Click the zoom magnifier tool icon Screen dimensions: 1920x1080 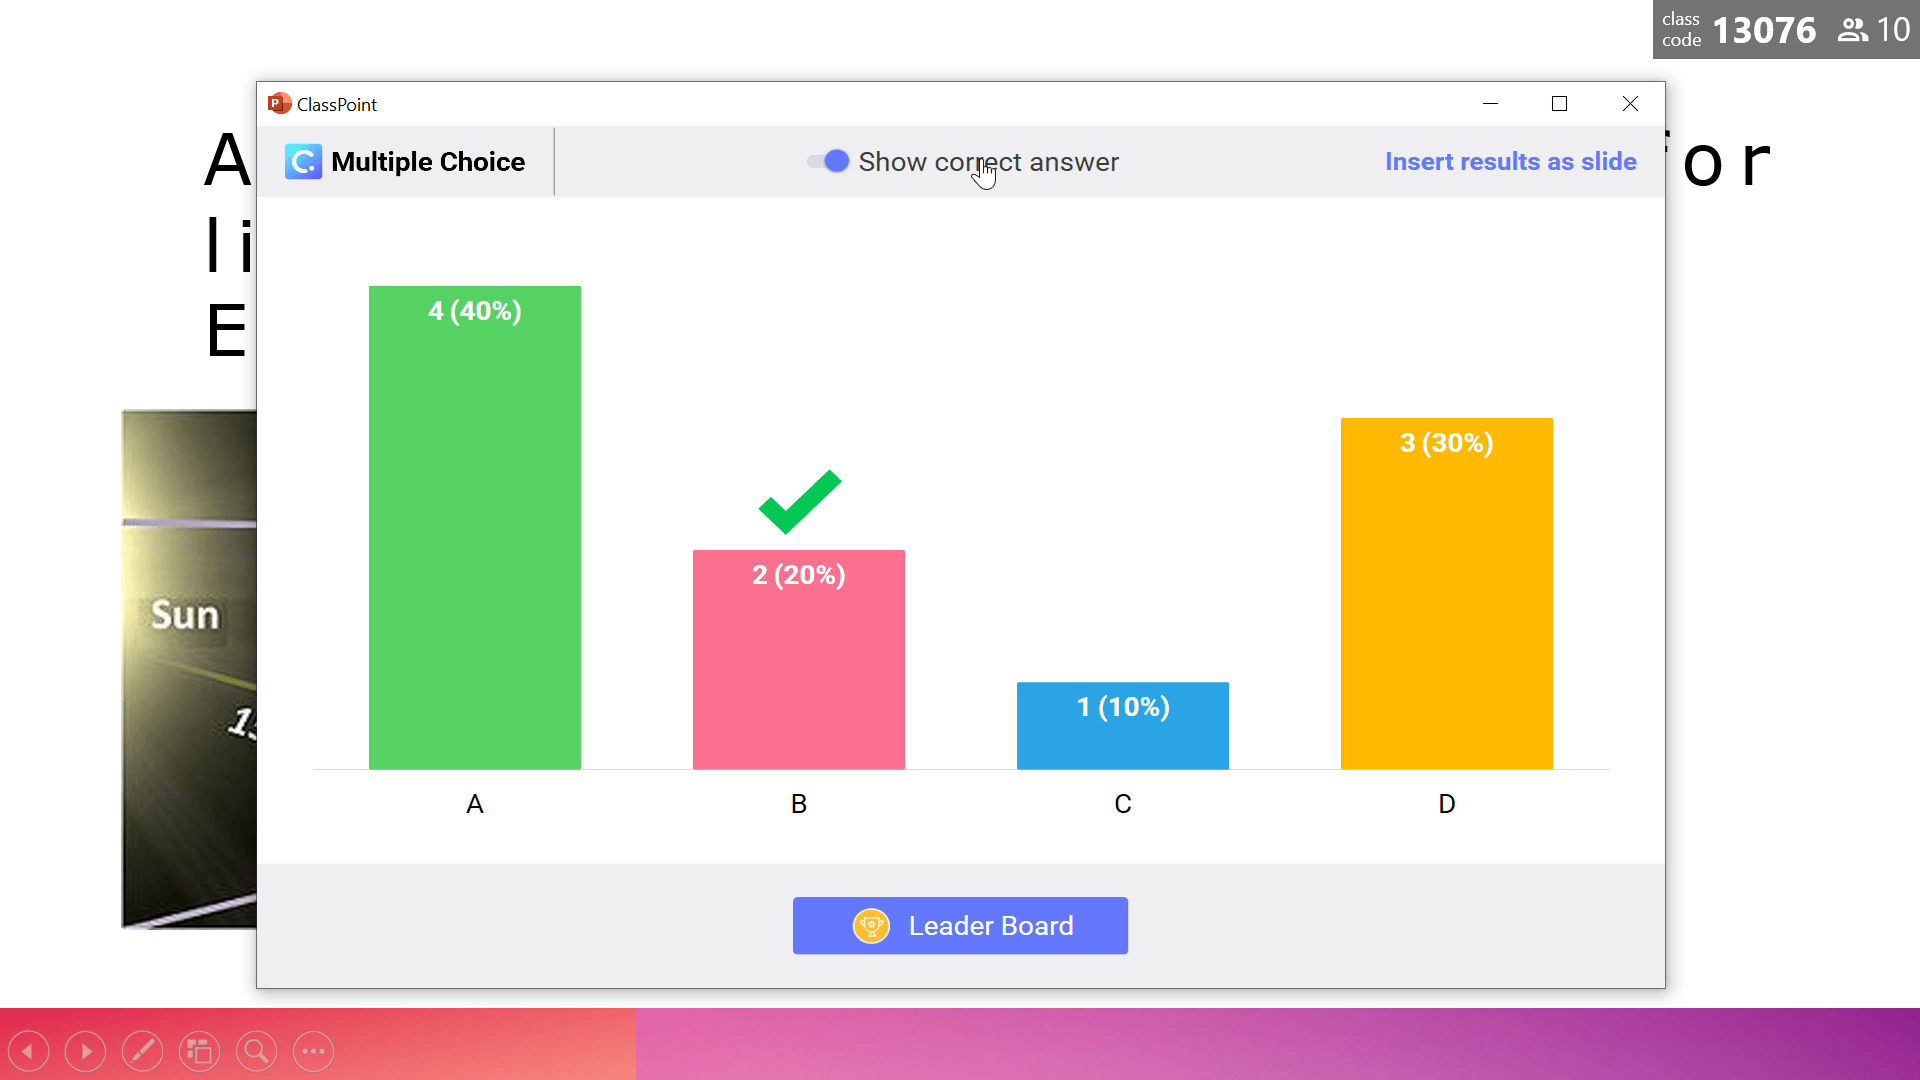pyautogui.click(x=257, y=1050)
